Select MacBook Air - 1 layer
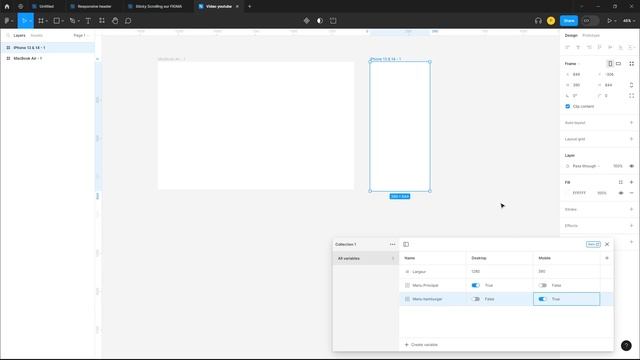This screenshot has height=360, width=640. pyautogui.click(x=47, y=58)
